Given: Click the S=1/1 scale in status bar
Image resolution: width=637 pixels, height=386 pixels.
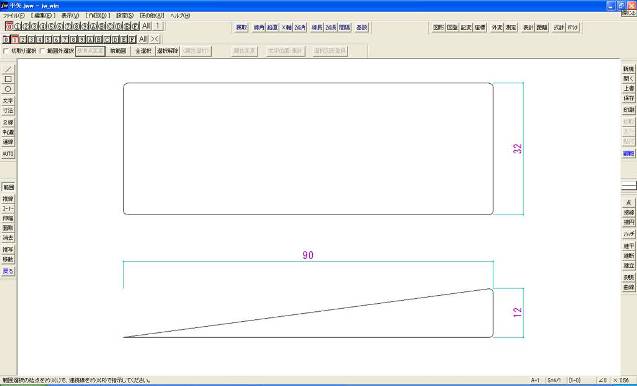Looking at the screenshot, I should (554, 380).
